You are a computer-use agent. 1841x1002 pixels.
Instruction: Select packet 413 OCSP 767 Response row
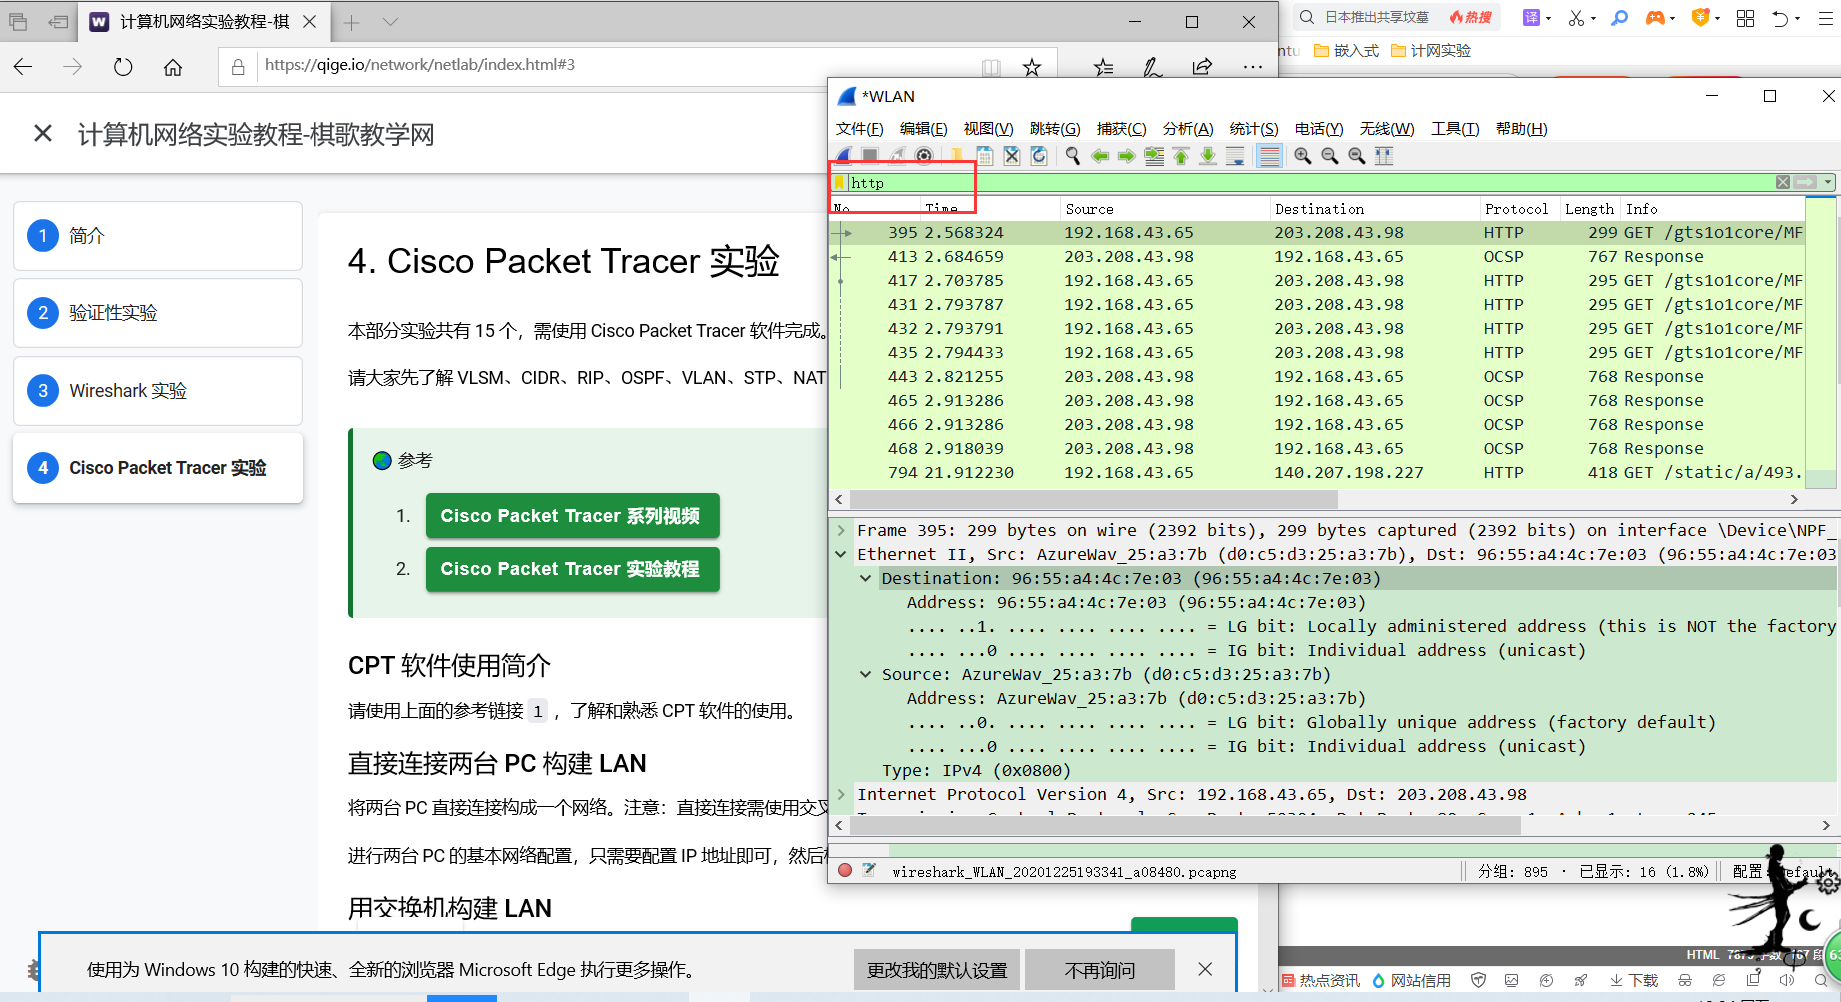coord(1317,256)
